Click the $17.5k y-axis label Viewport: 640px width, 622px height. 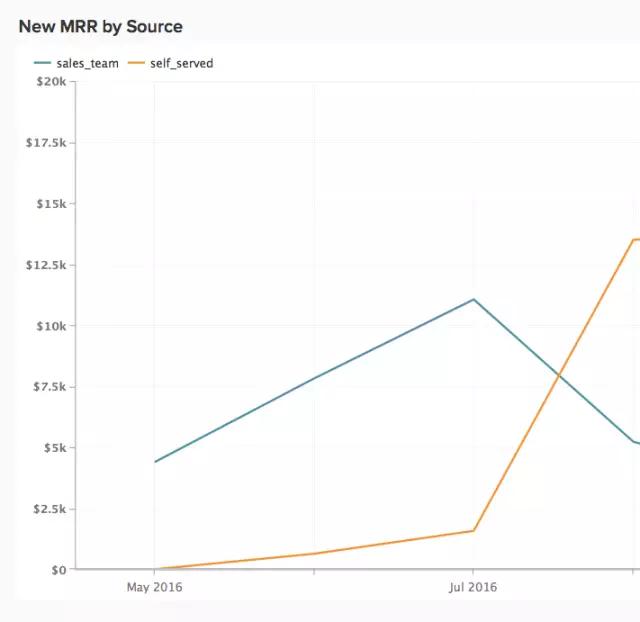[46, 143]
